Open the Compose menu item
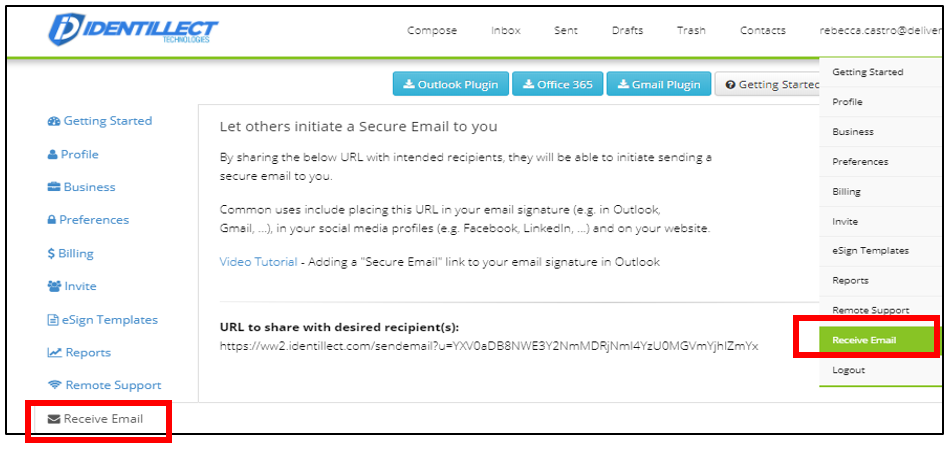This screenshot has height=450, width=946. coord(432,31)
